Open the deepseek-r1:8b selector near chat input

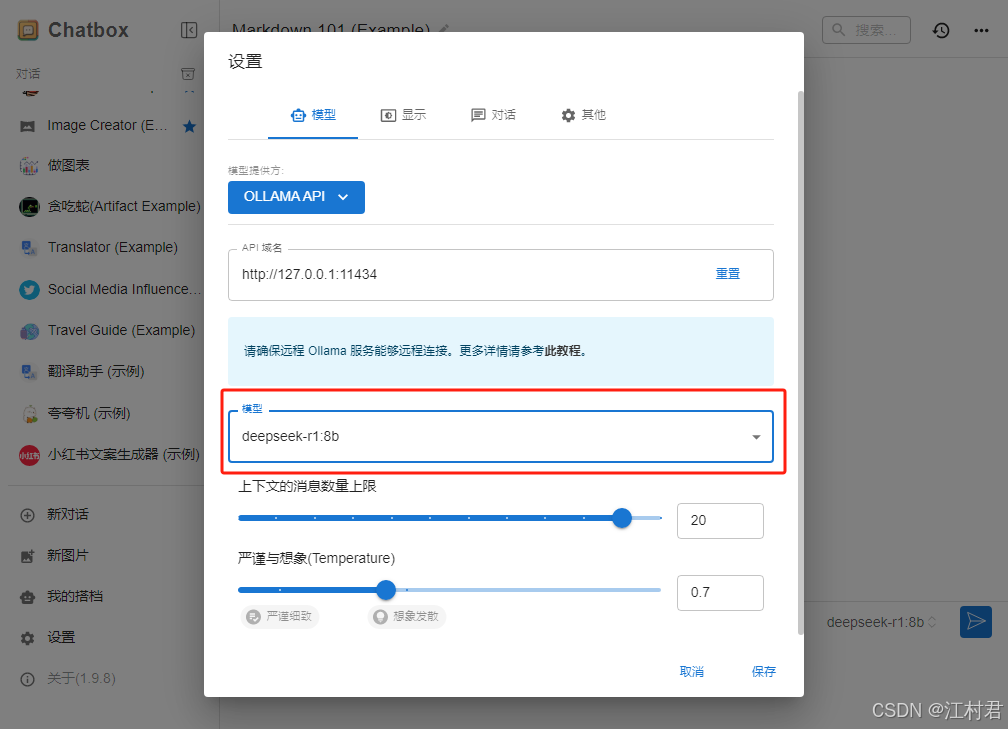point(881,622)
